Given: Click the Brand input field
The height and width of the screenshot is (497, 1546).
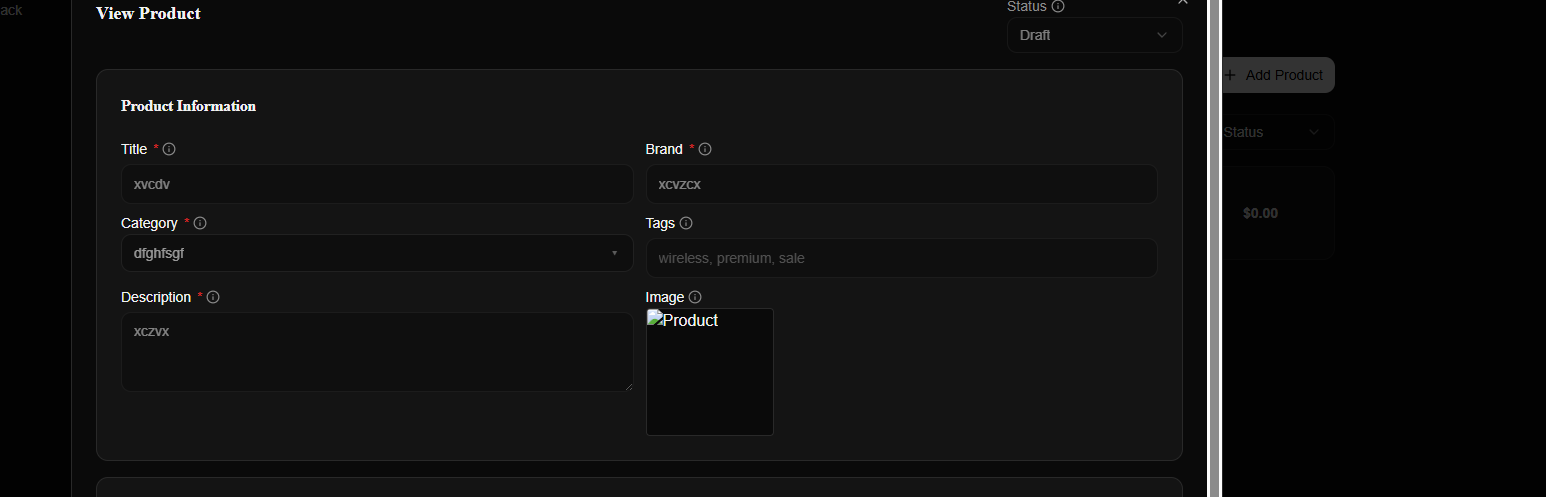Looking at the screenshot, I should 900,184.
